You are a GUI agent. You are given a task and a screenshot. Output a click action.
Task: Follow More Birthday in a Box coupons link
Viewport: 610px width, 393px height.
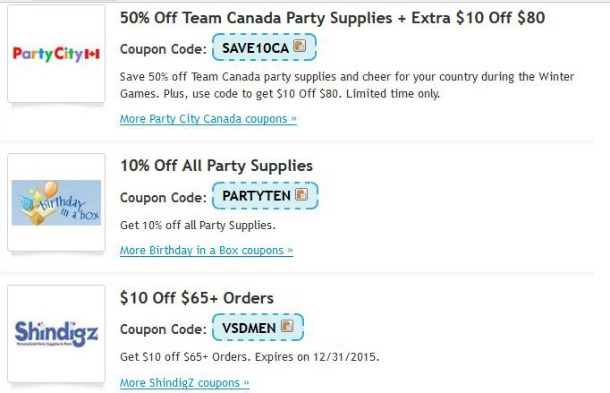click(x=206, y=250)
